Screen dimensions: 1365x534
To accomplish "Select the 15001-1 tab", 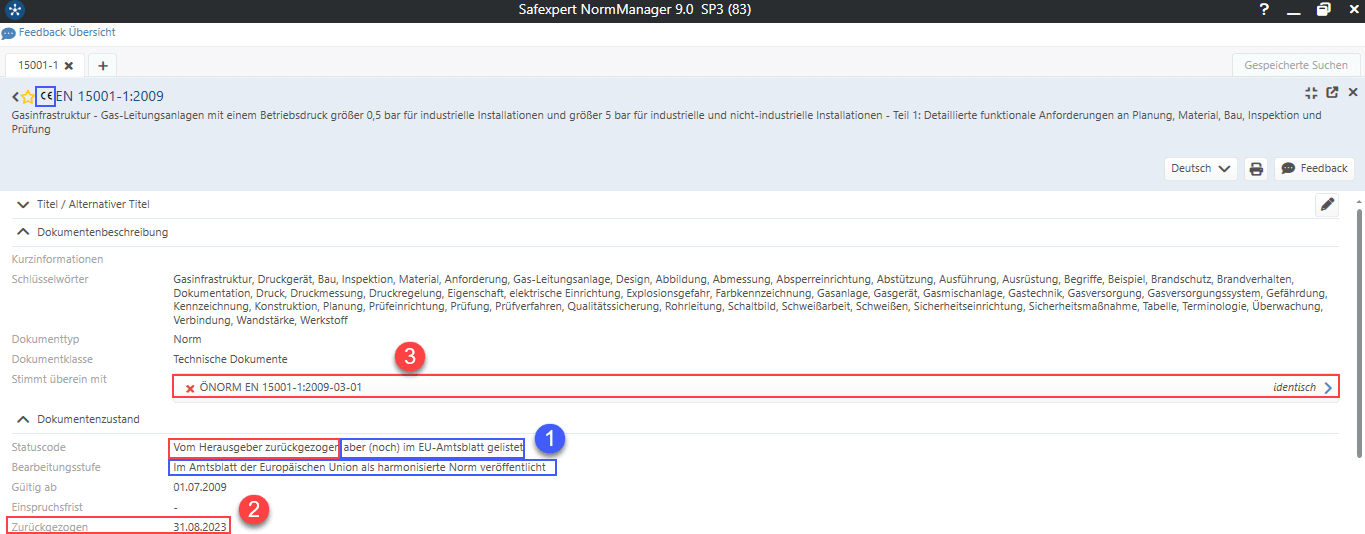I will click(37, 65).
